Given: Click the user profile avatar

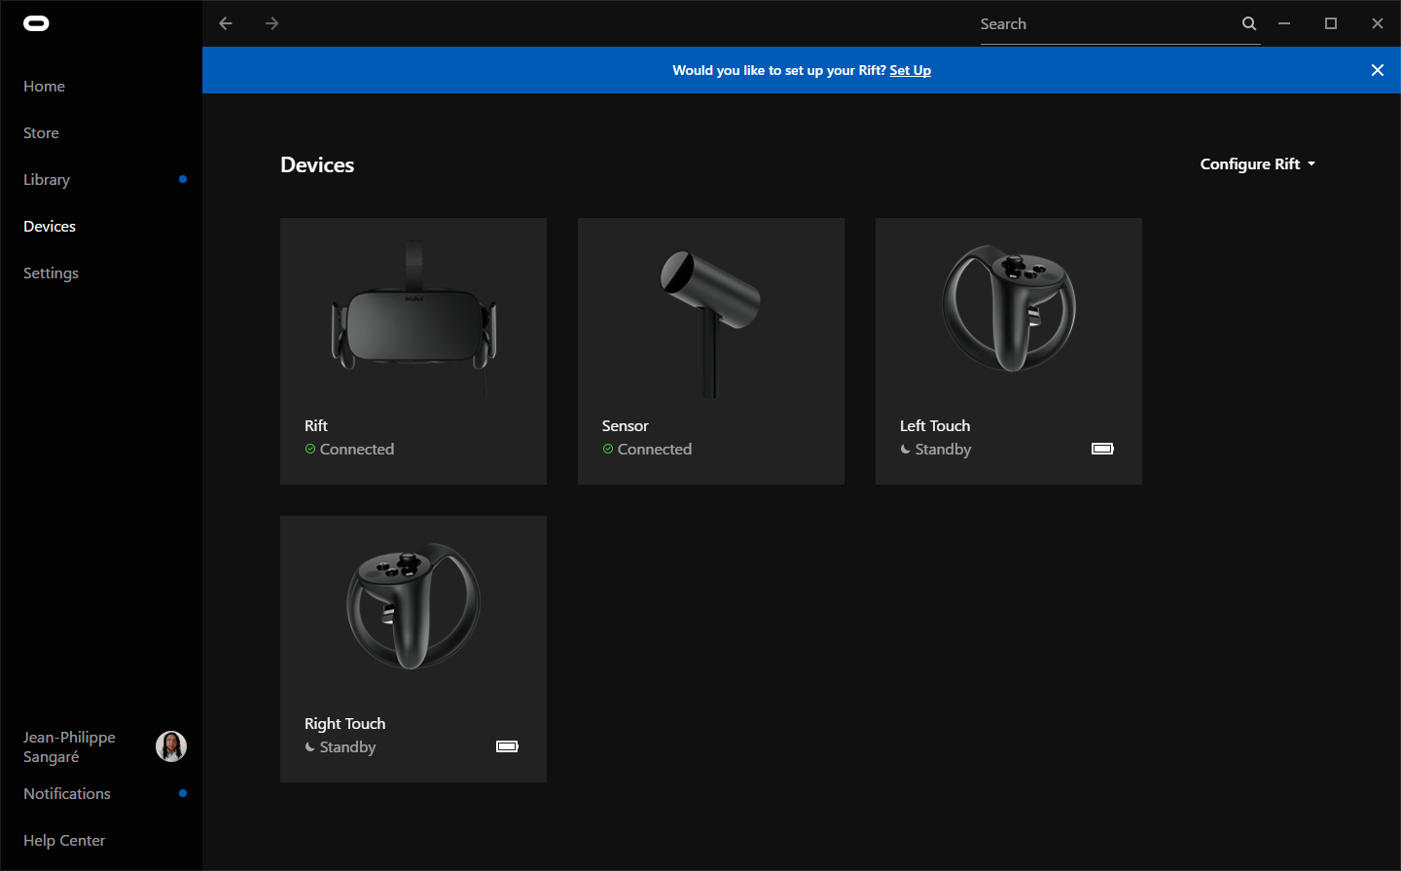Looking at the screenshot, I should [171, 746].
